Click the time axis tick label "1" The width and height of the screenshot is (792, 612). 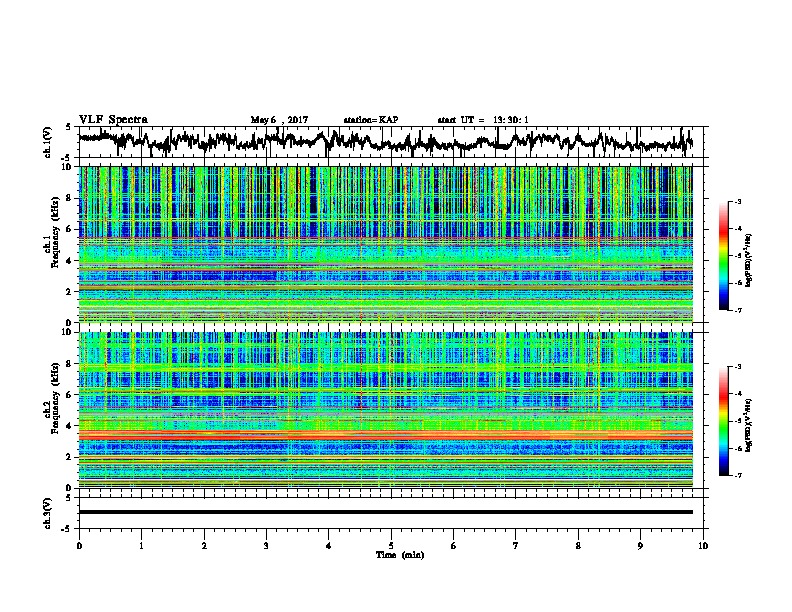click(141, 546)
